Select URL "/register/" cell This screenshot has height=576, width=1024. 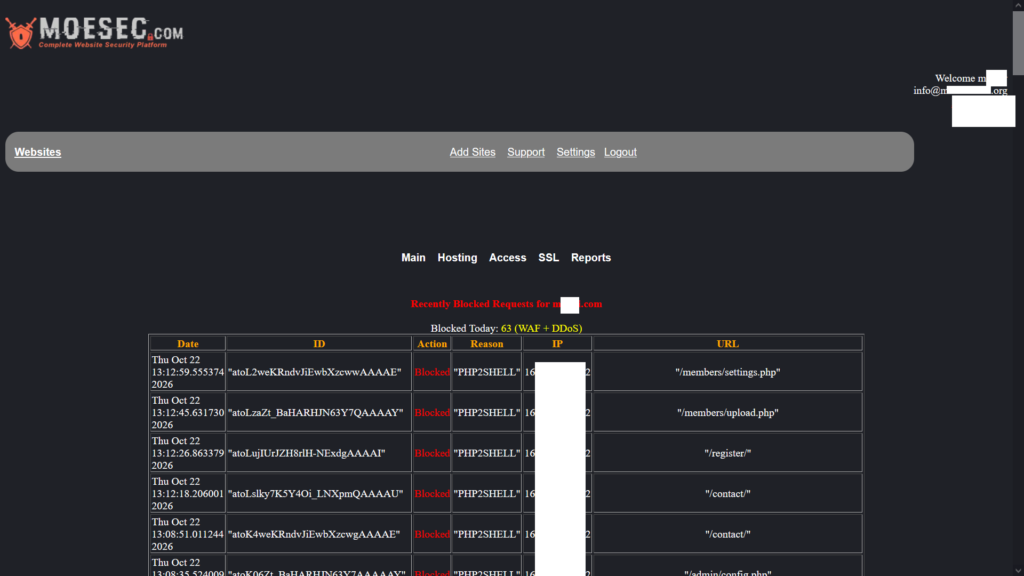(728, 453)
